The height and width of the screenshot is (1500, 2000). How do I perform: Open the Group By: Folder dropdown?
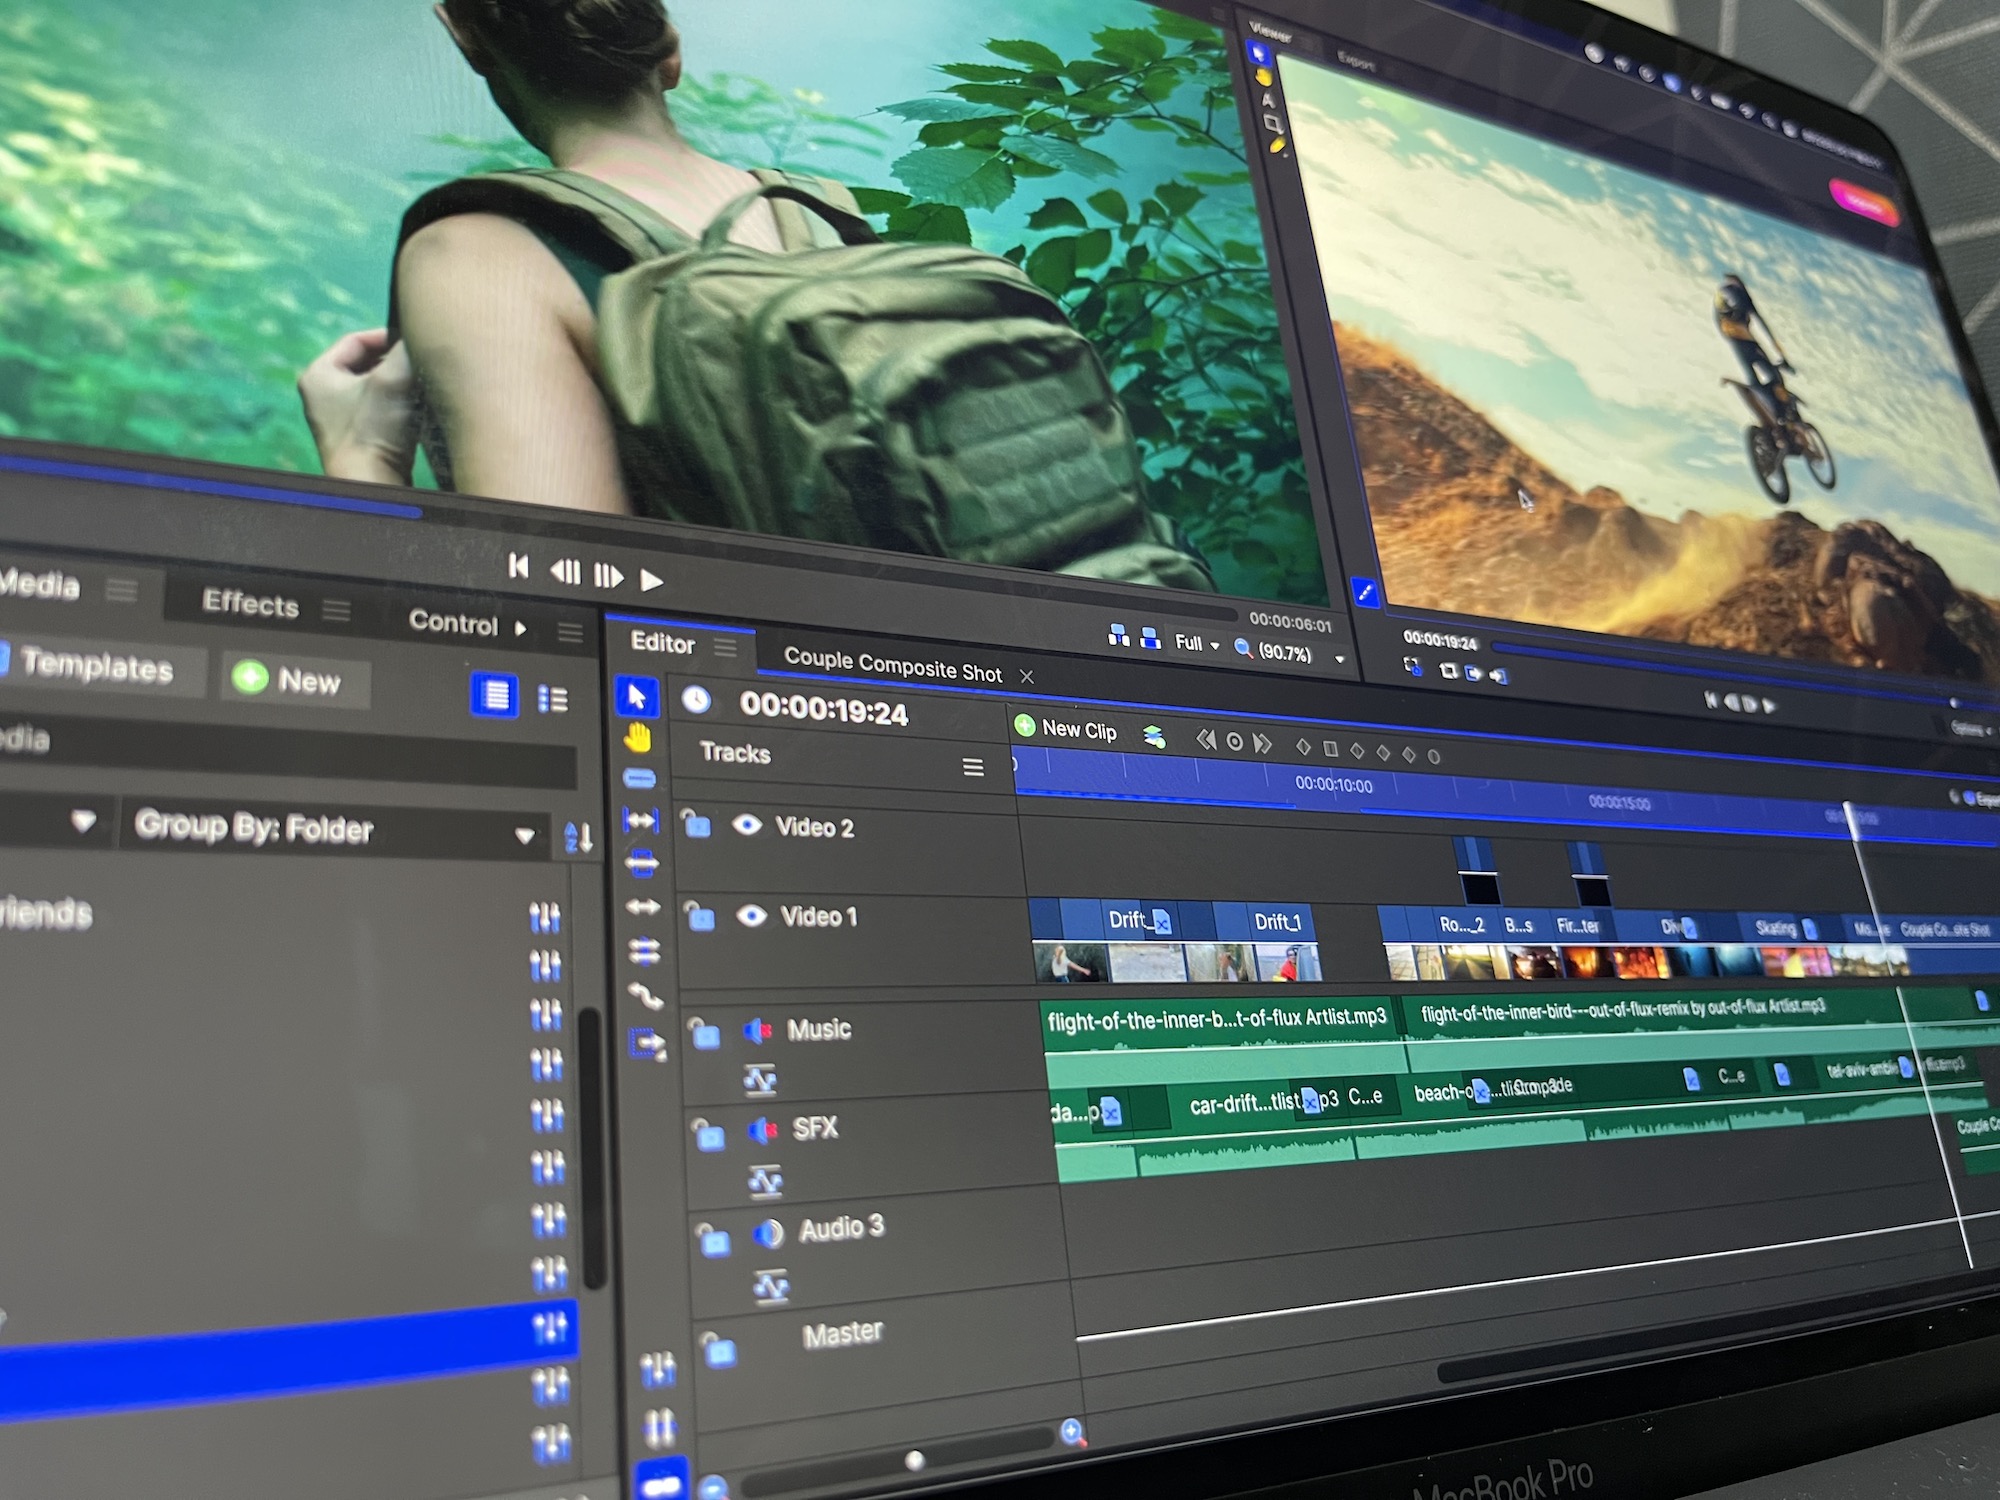335,829
